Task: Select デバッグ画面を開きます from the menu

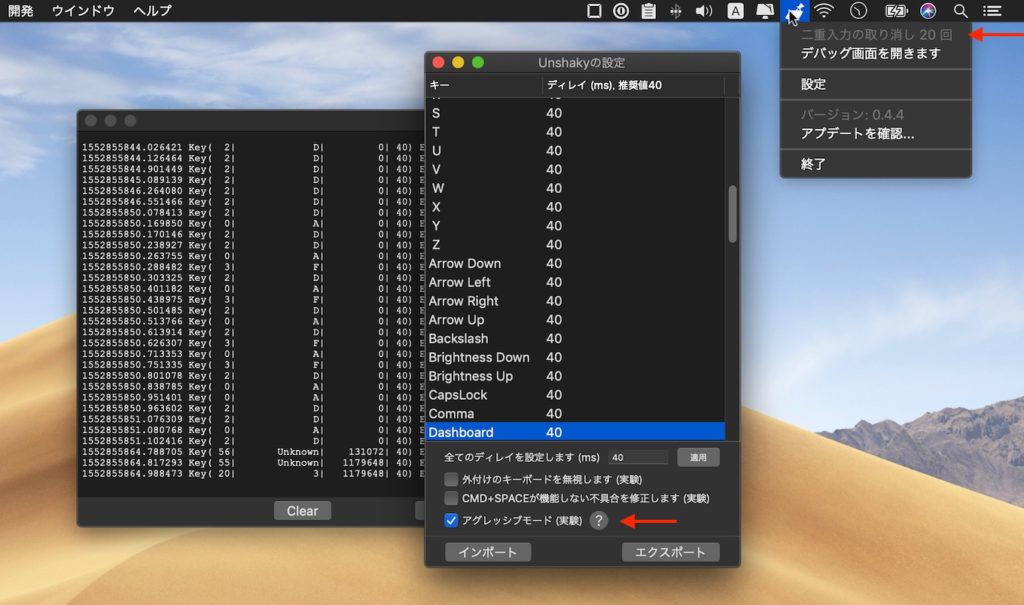Action: pyautogui.click(x=870, y=53)
